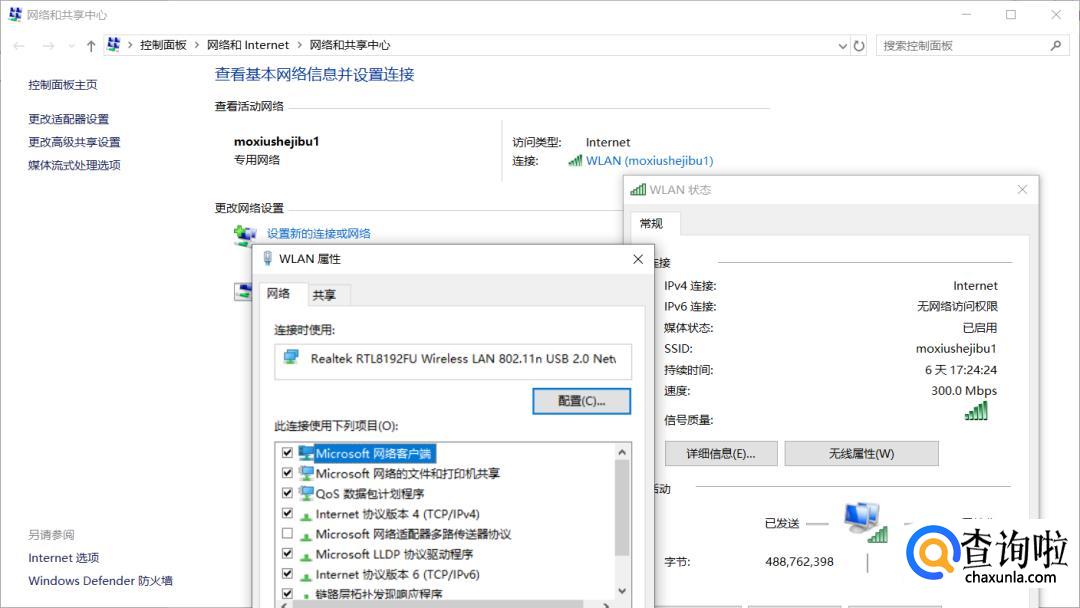The width and height of the screenshot is (1080, 608).
Task: Toggle file and printer sharing checkbox
Action: [x=287, y=472]
